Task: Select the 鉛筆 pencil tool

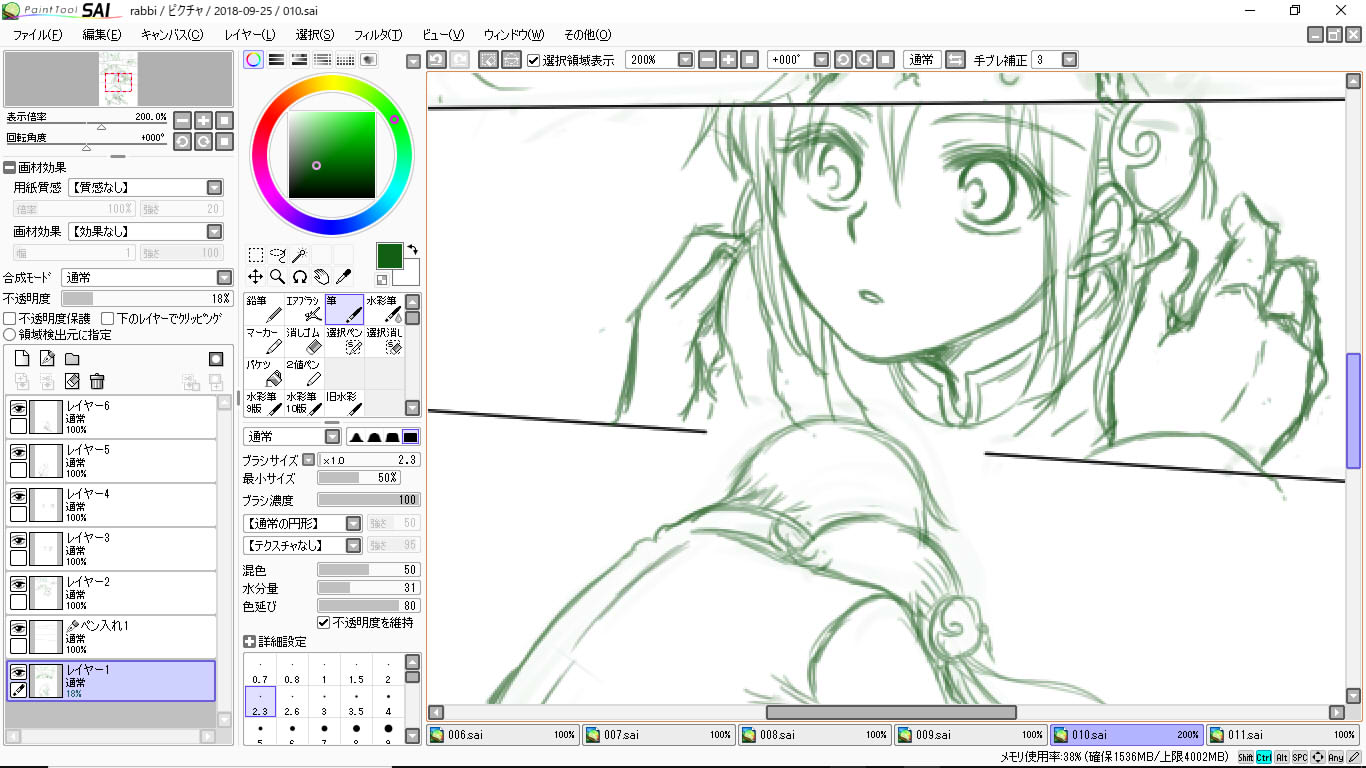Action: pos(264,309)
